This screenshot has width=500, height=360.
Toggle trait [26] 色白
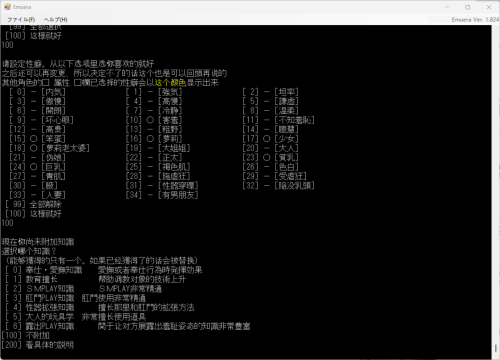[270, 166]
